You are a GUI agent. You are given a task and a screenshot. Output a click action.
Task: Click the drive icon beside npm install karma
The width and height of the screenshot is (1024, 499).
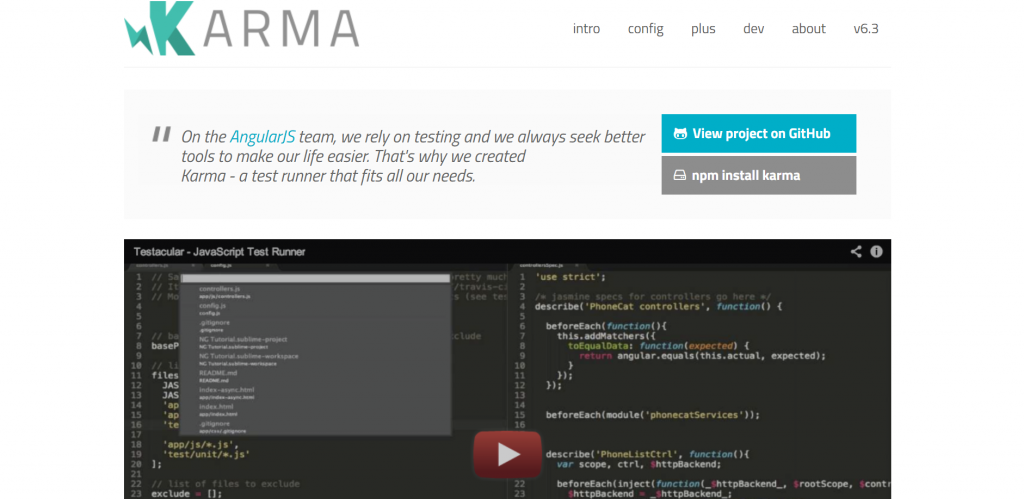pyautogui.click(x=680, y=176)
